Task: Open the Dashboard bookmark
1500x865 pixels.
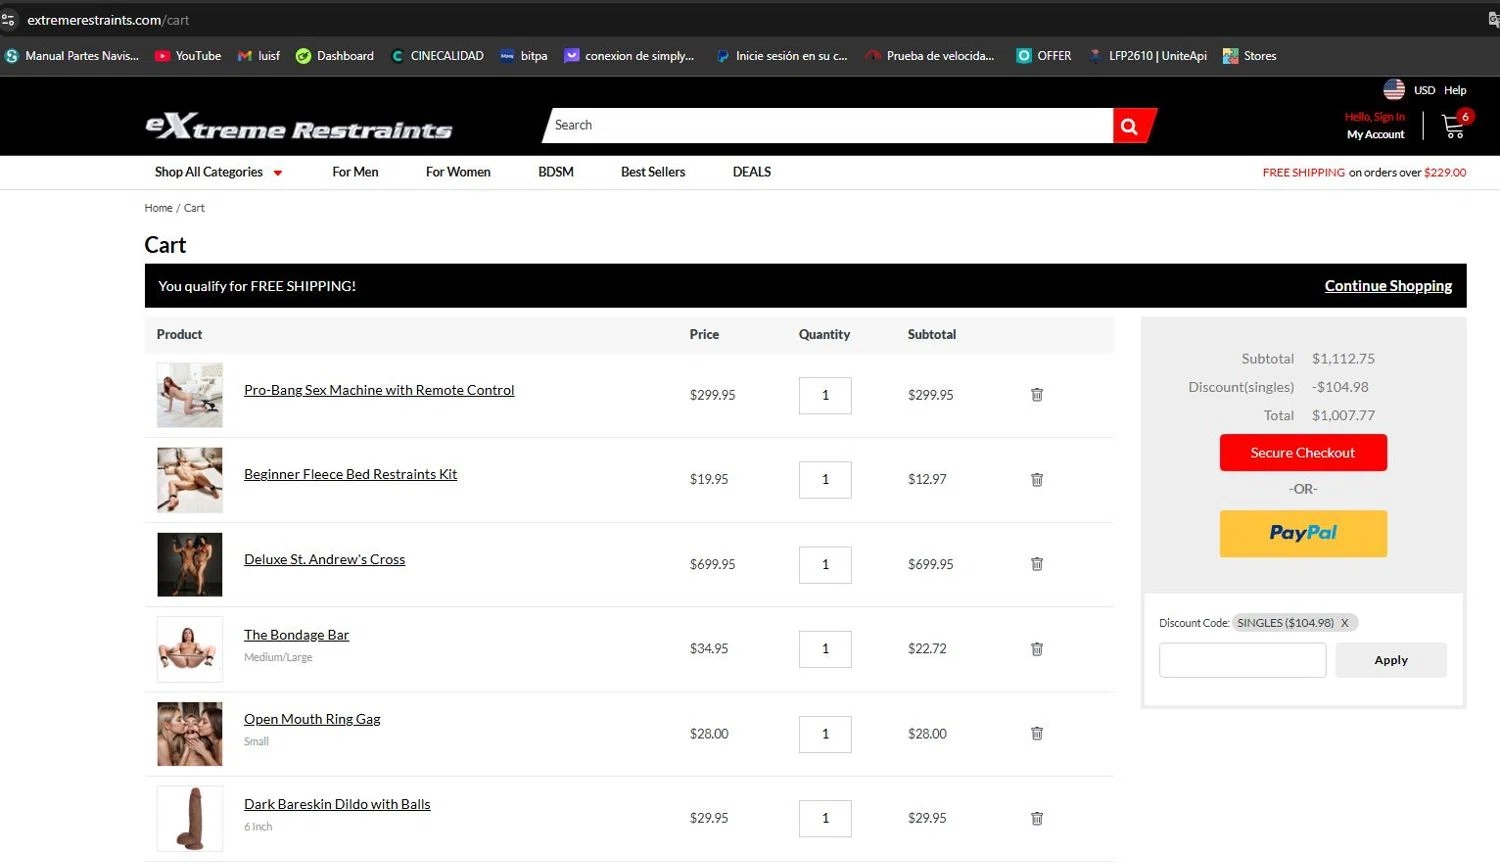Action: click(x=335, y=56)
